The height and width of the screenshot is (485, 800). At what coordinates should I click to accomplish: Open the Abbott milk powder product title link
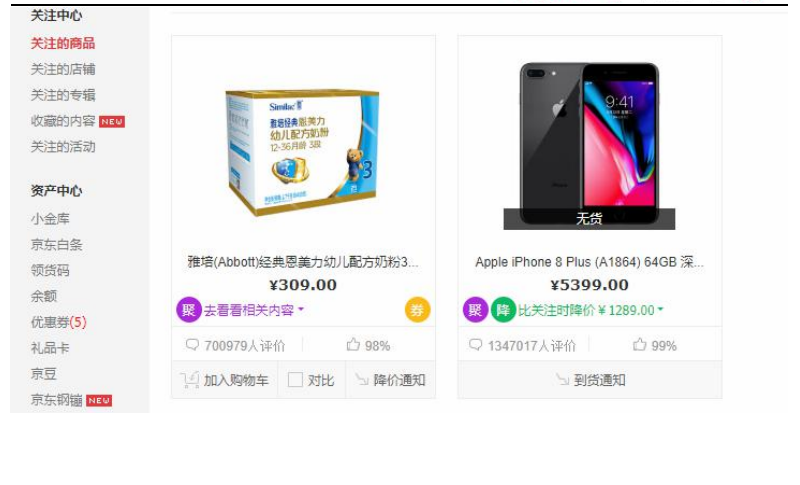[303, 262]
